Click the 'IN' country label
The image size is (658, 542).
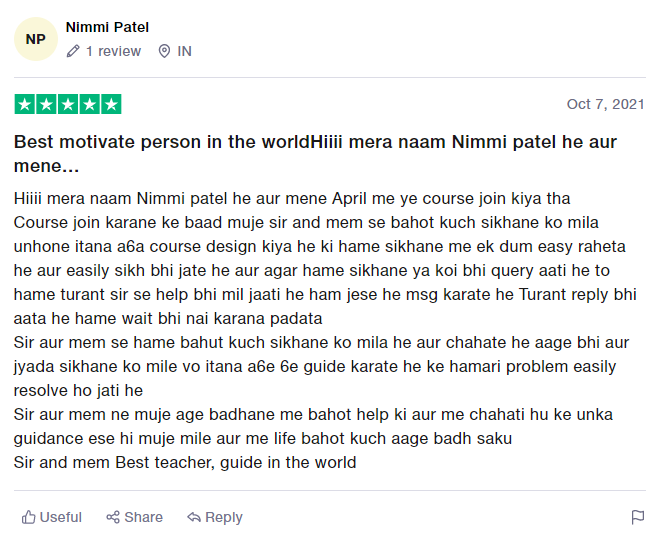(x=185, y=51)
